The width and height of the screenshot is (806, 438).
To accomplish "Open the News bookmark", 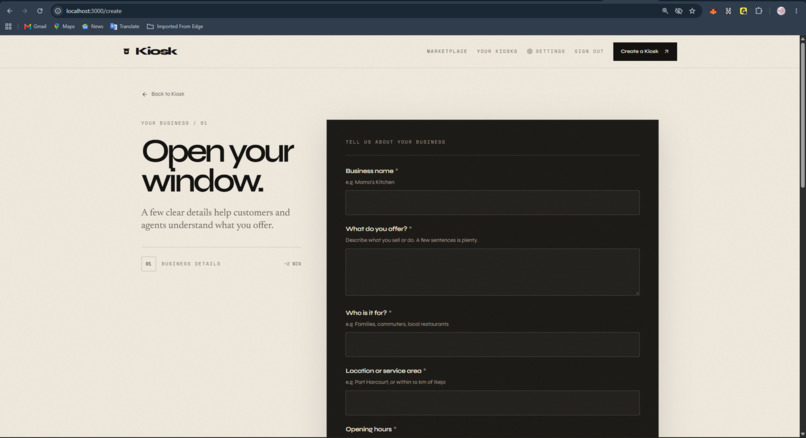I will click(x=93, y=26).
